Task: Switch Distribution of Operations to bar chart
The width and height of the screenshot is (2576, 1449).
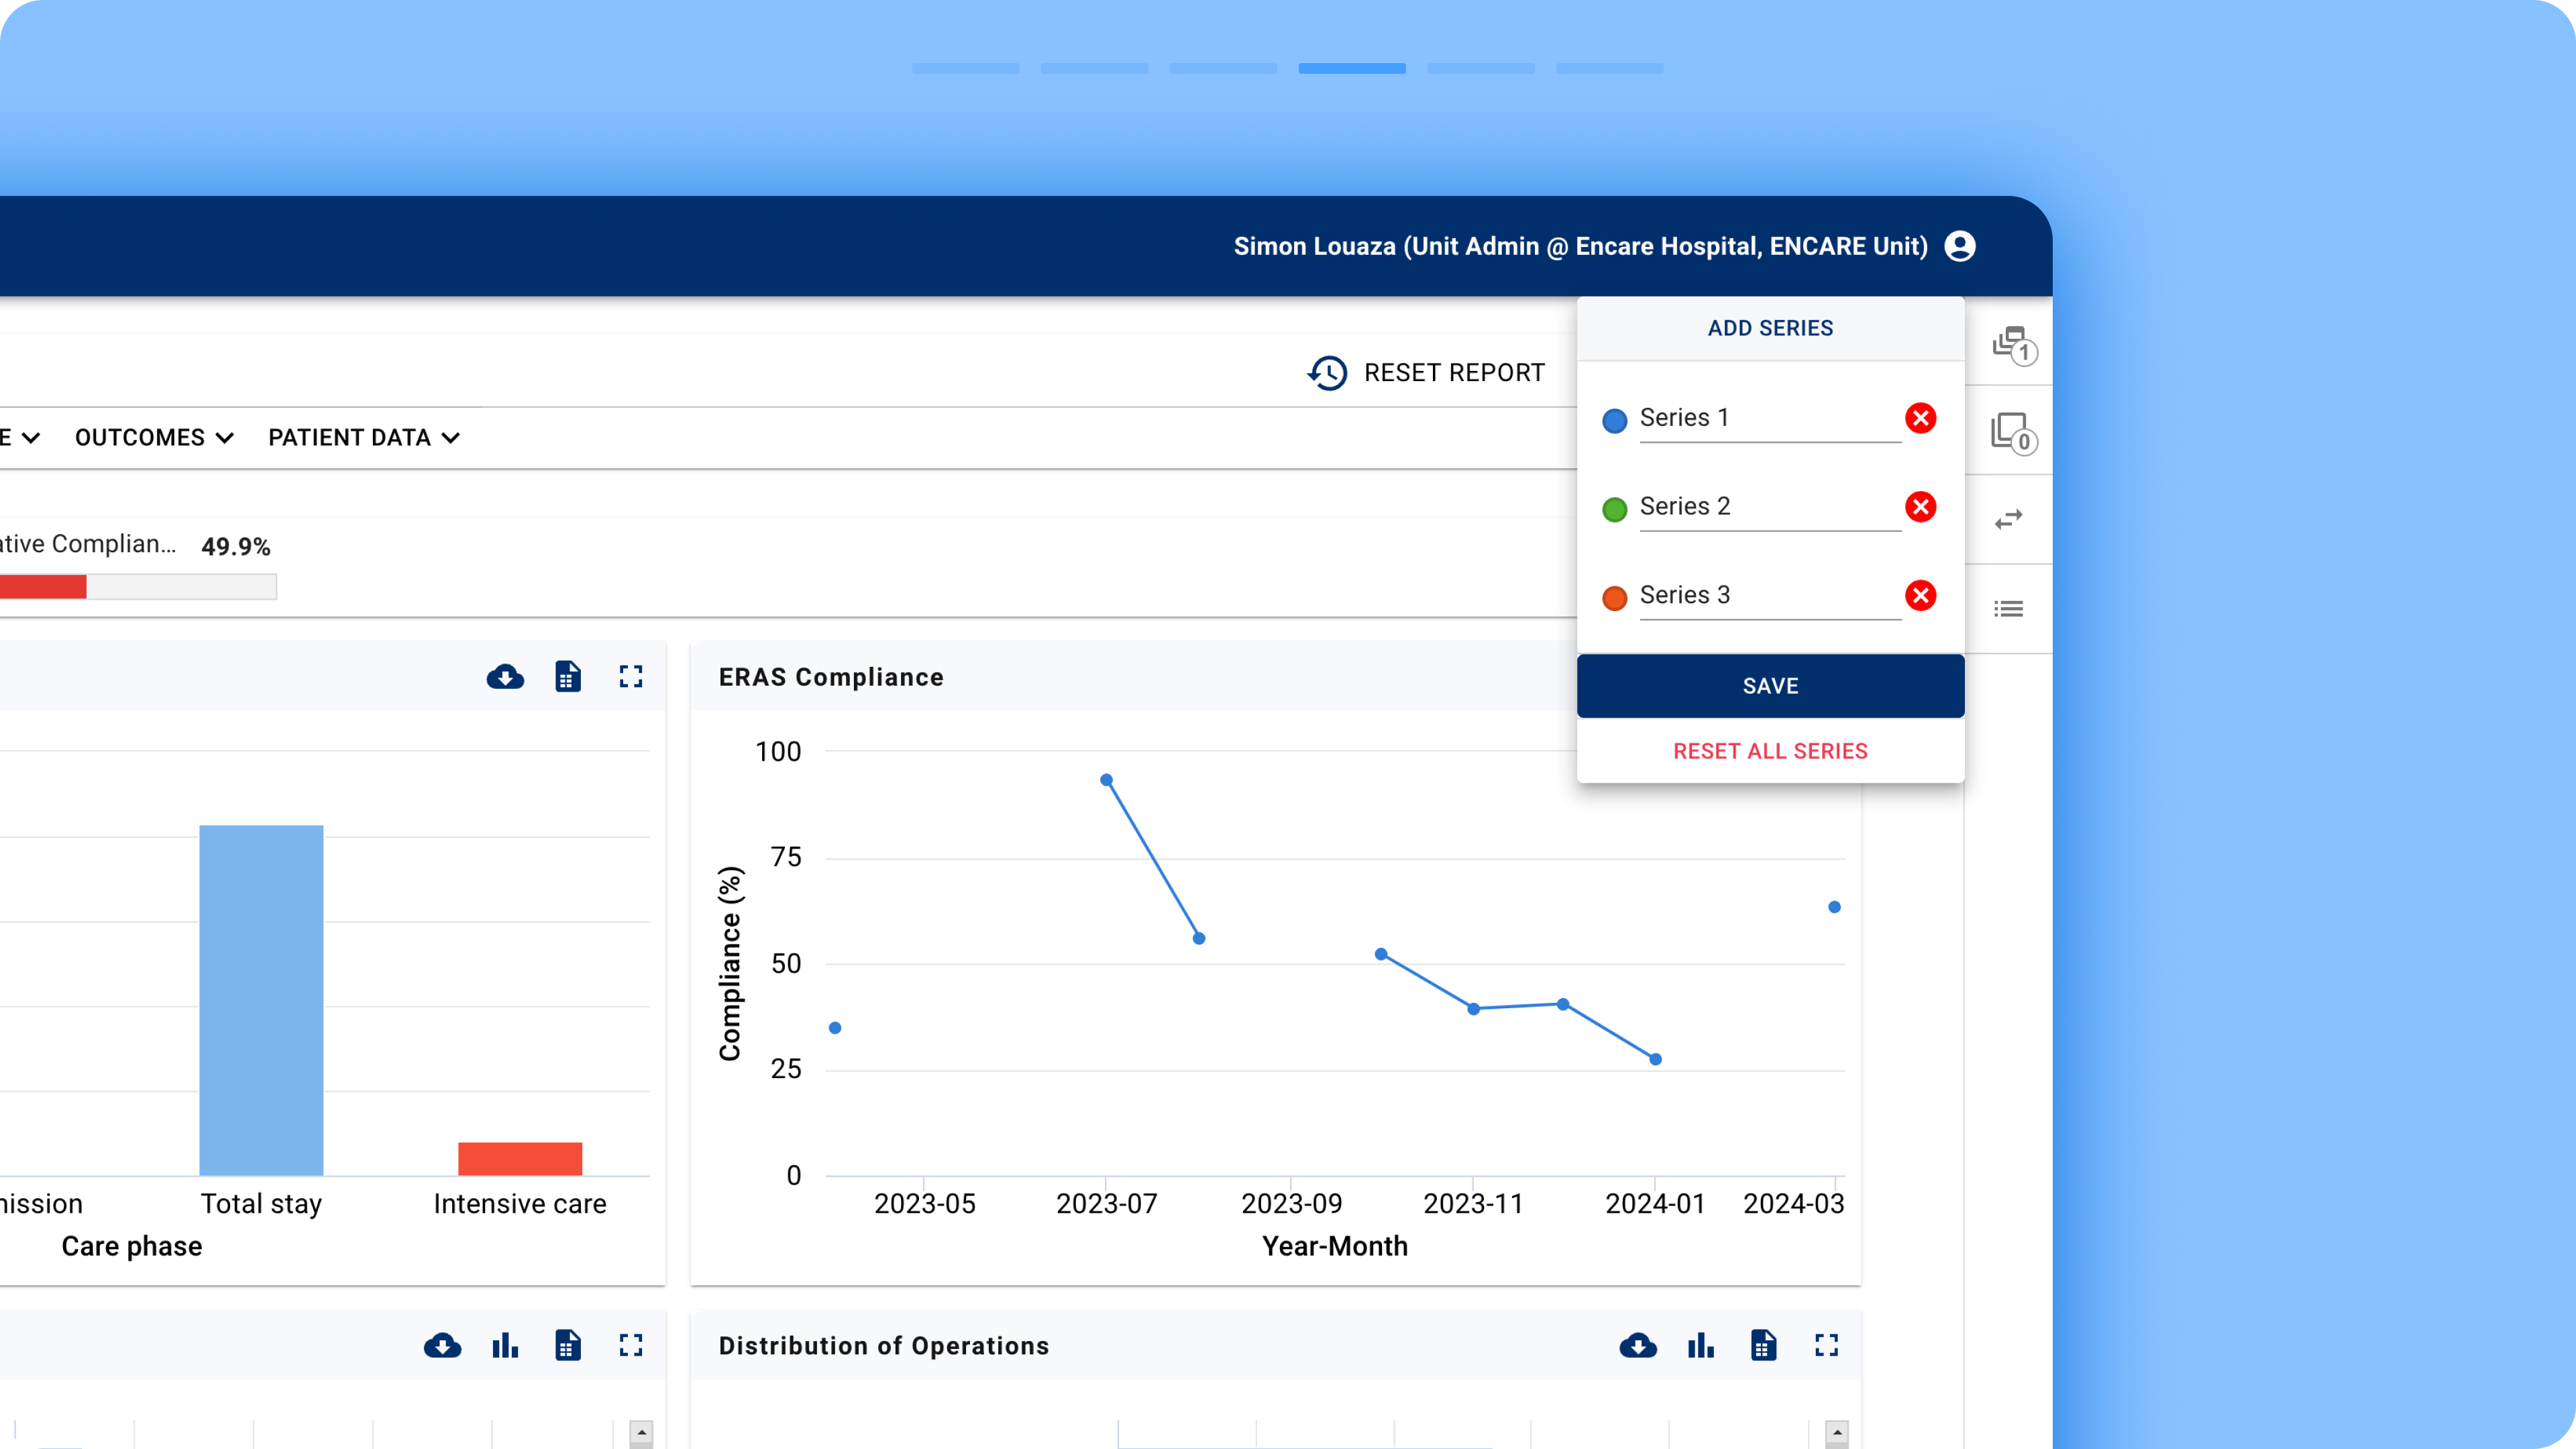Action: [x=1700, y=1345]
